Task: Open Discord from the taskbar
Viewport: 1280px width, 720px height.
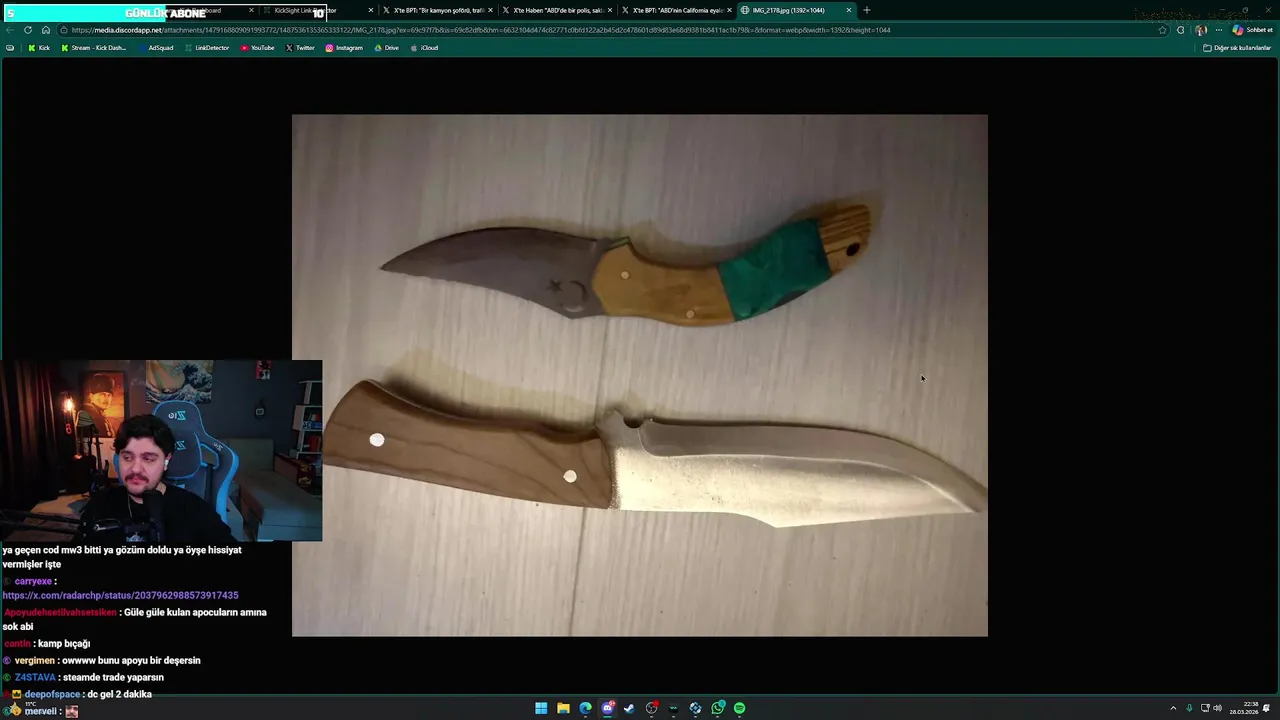Action: (607, 708)
